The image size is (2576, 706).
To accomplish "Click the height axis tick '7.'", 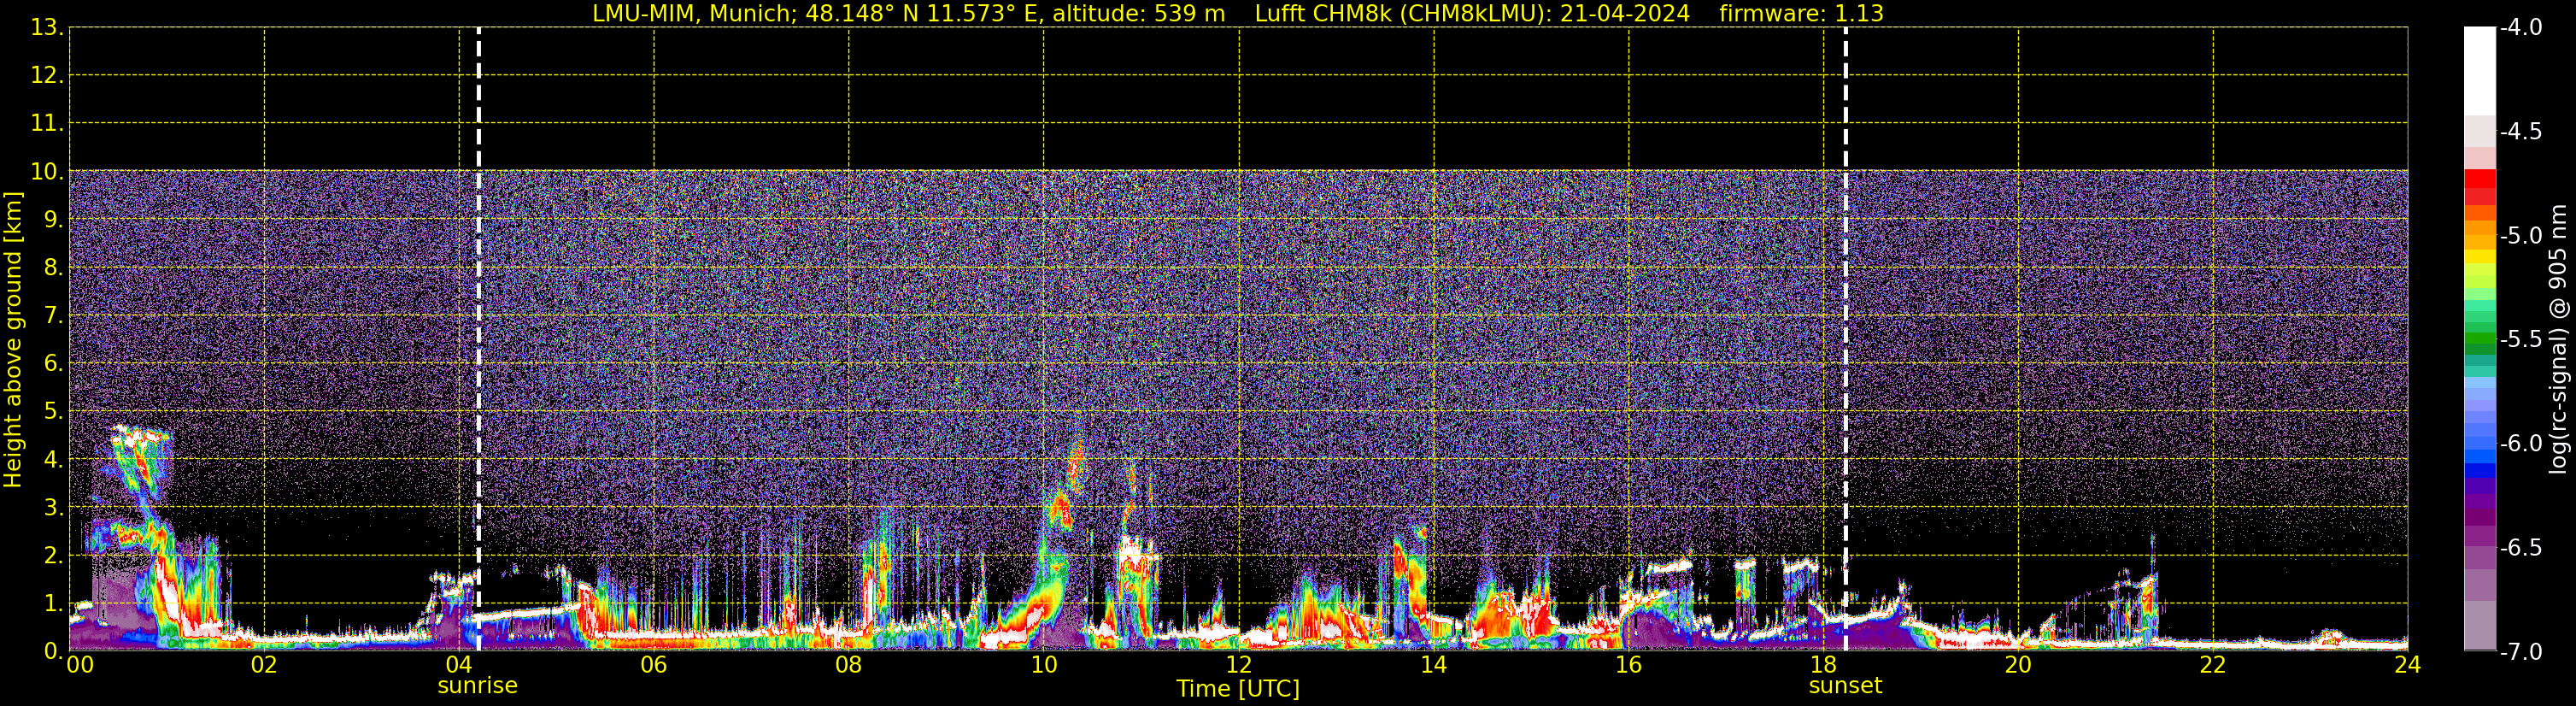I will pos(53,316).
